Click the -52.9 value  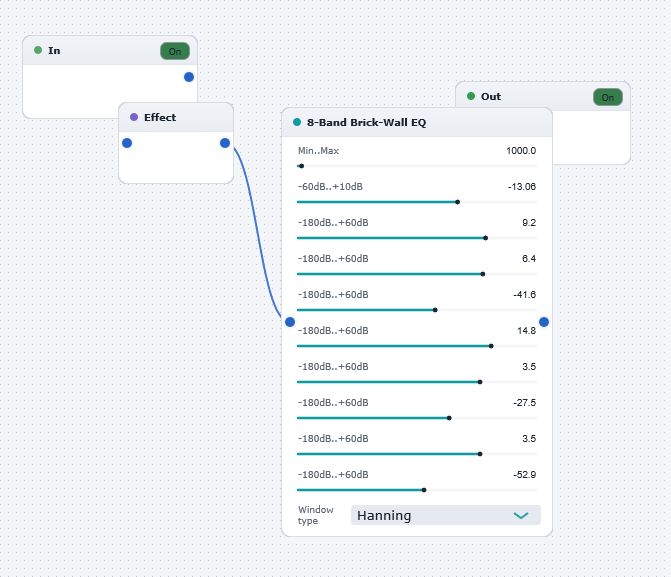click(x=525, y=475)
